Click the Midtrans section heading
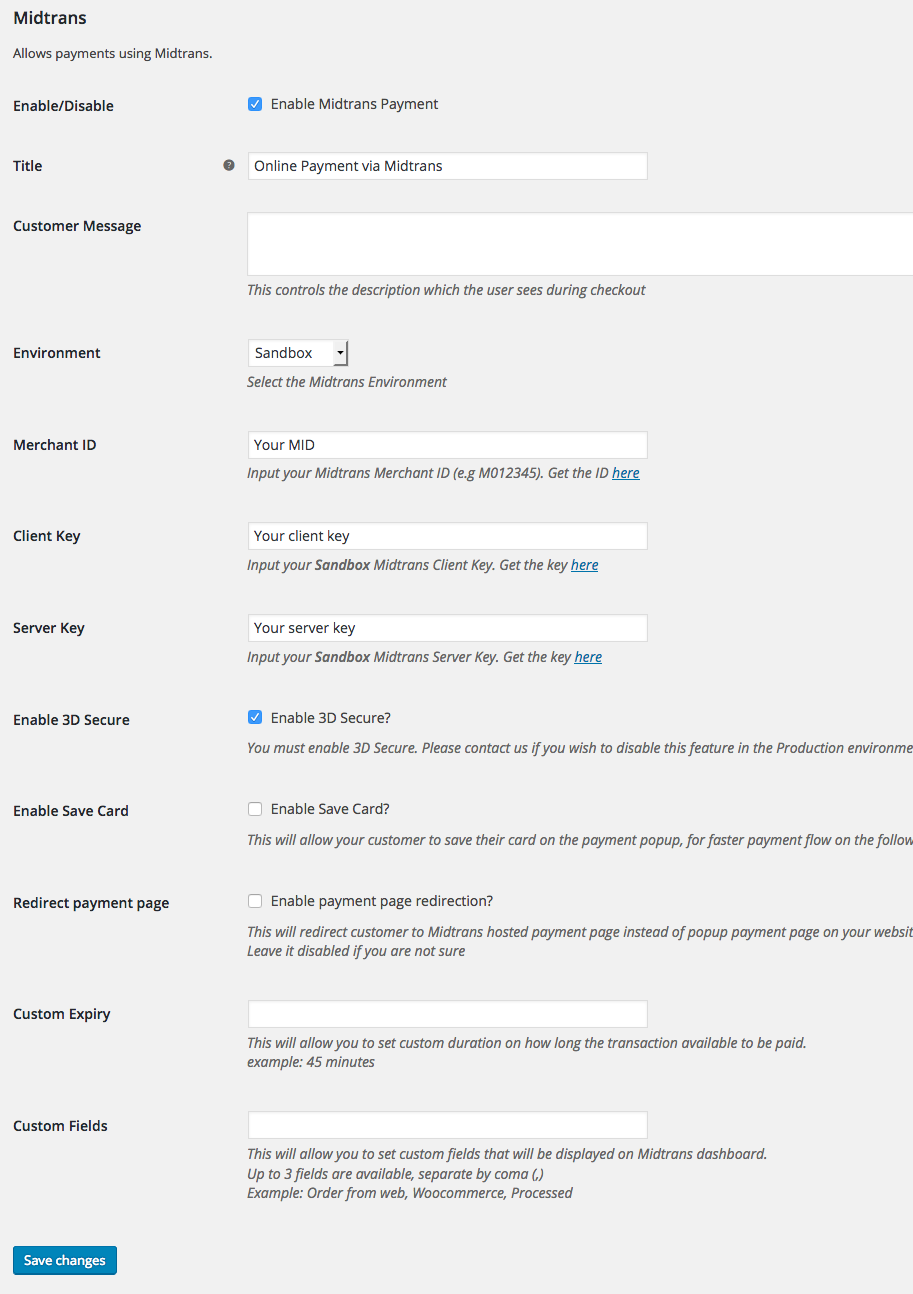The width and height of the screenshot is (913, 1294). (x=50, y=18)
